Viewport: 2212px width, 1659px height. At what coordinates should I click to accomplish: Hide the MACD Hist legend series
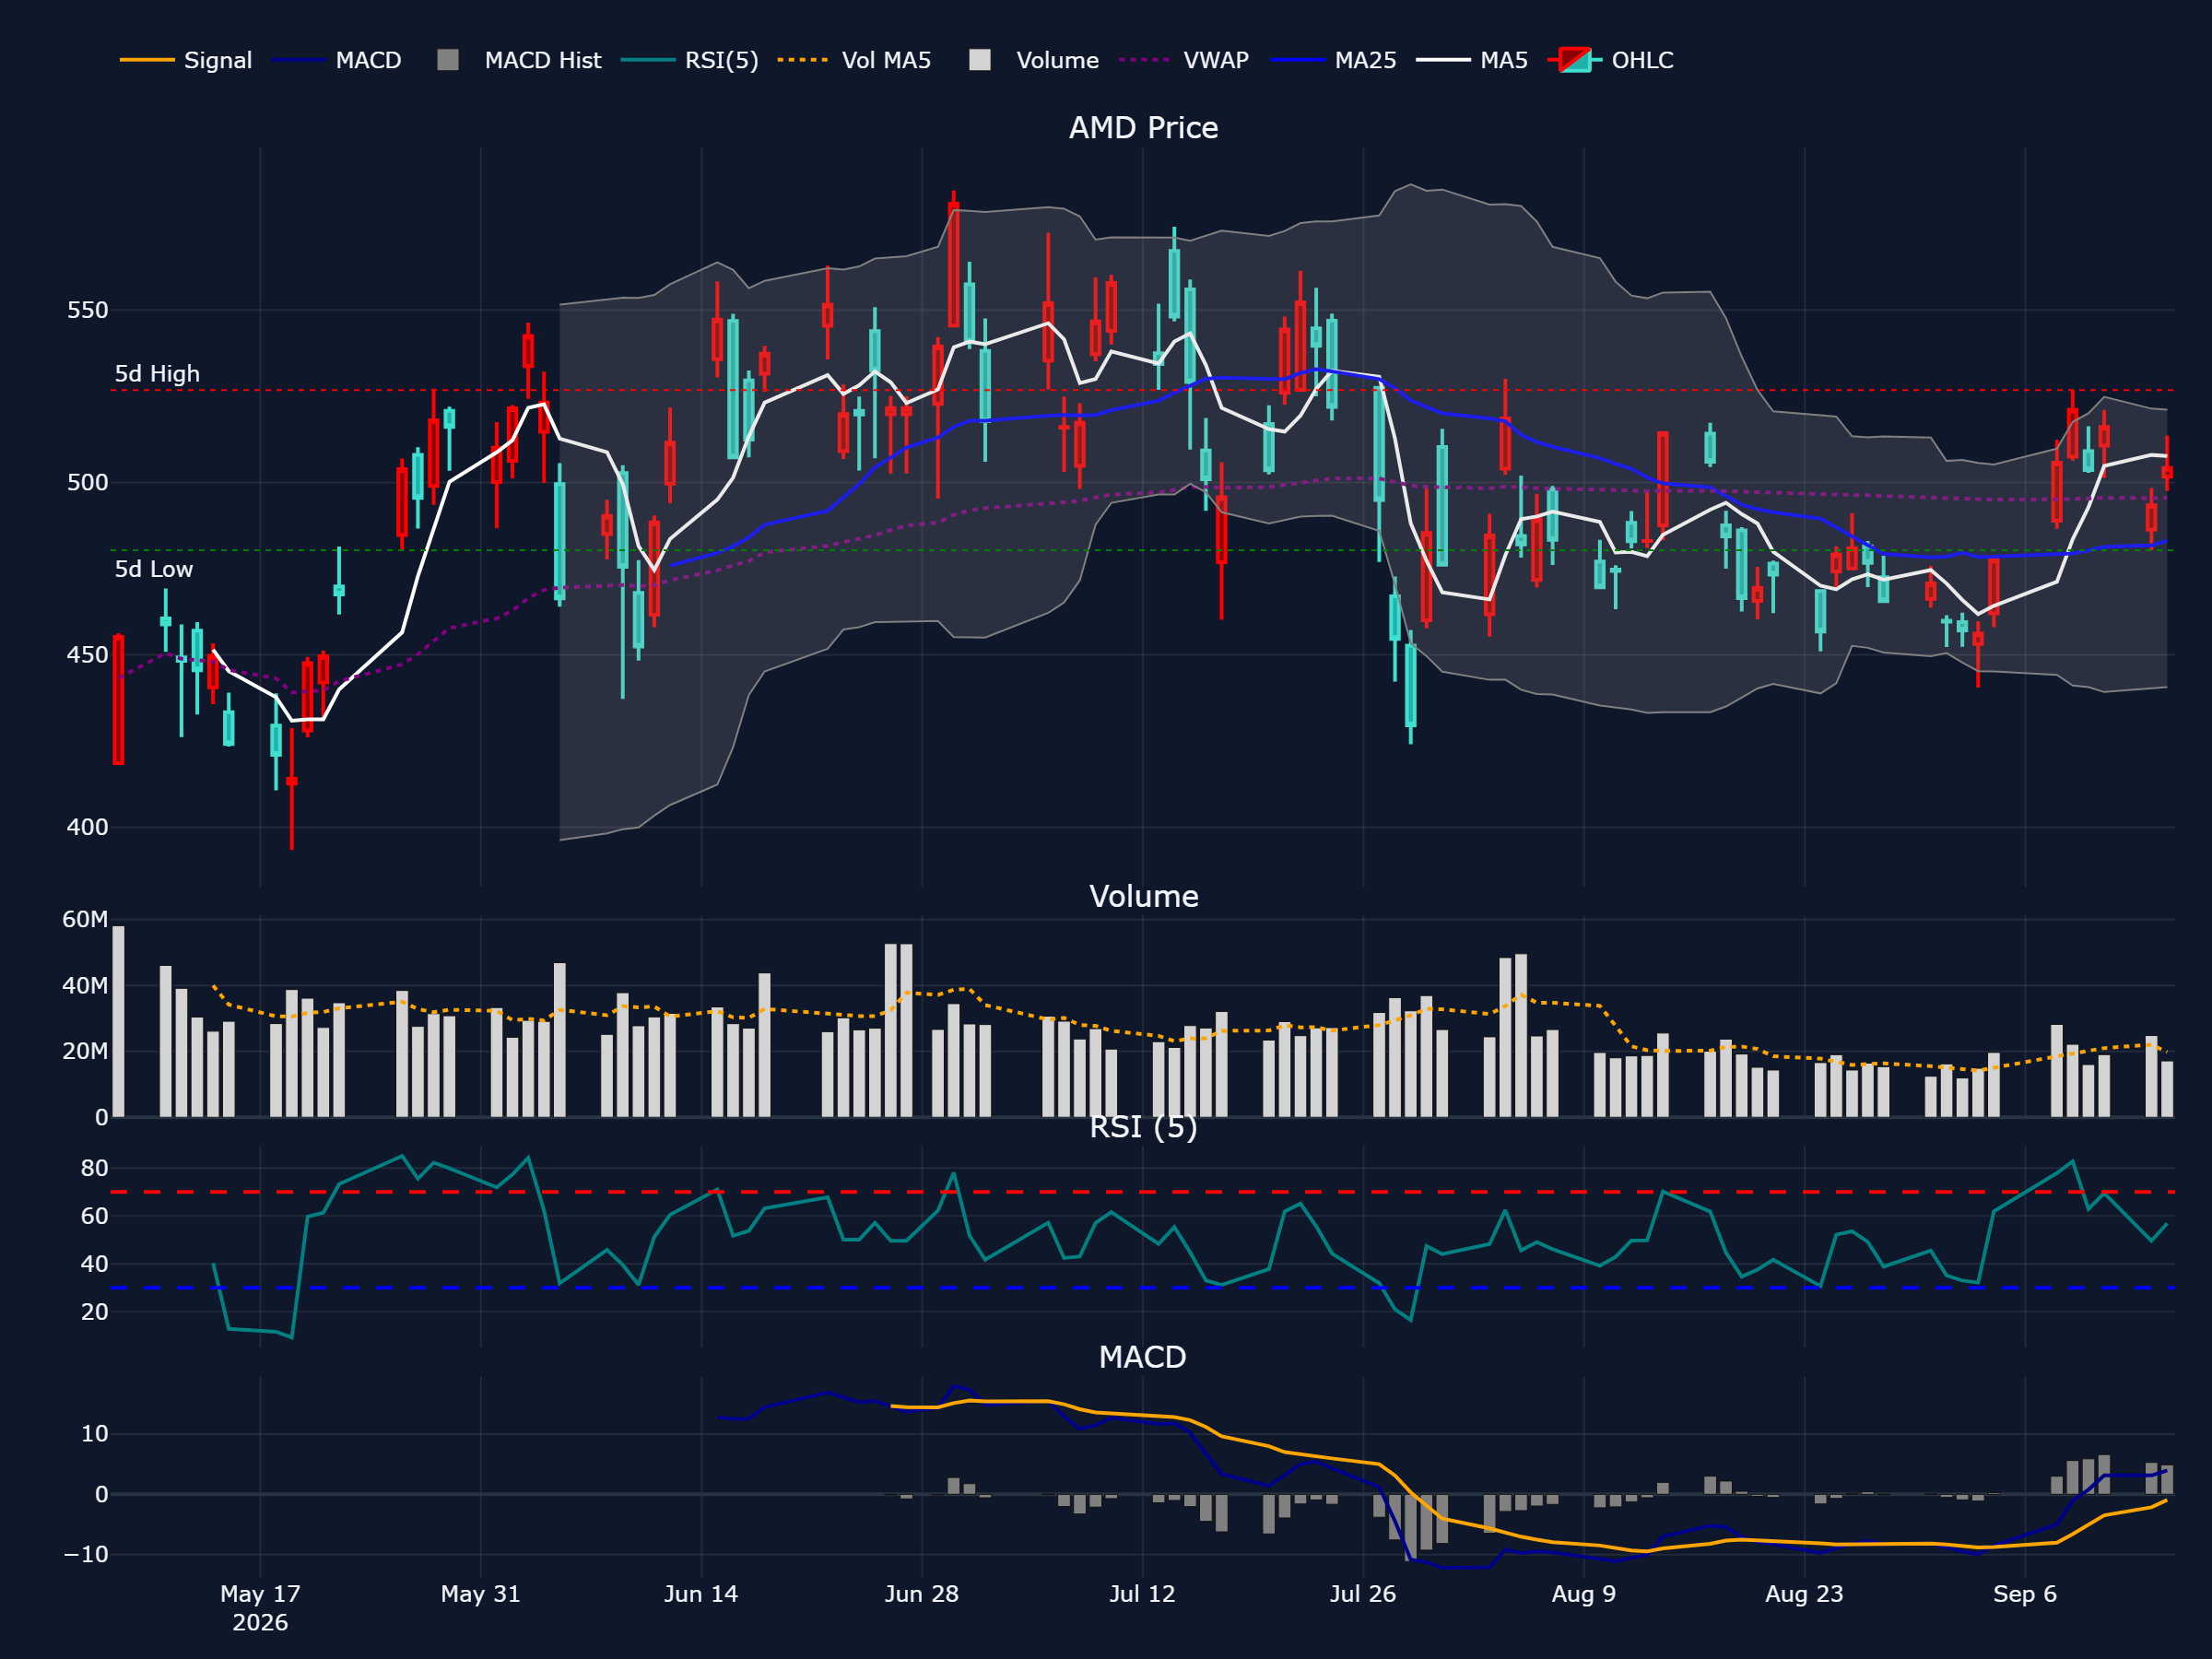coord(519,60)
